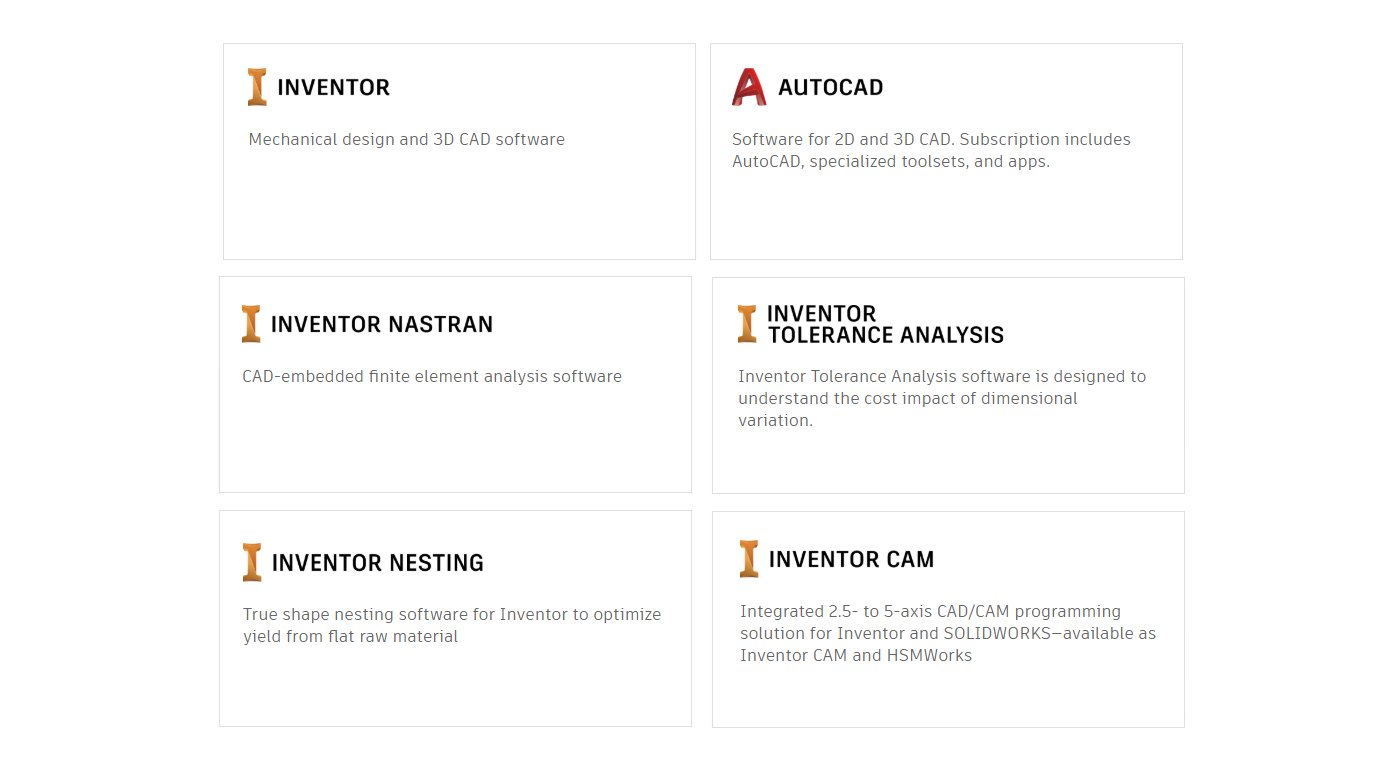
Task: Click the Inventor Tolerance Analysis logo icon
Action: 747,324
